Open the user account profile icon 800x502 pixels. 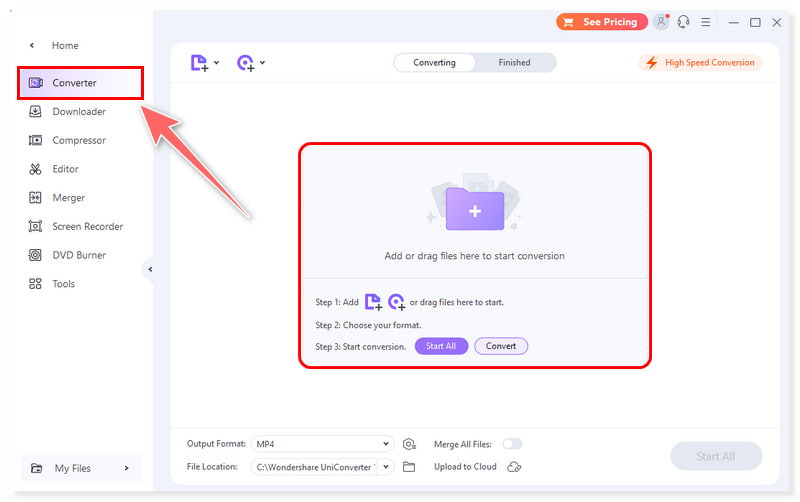pos(661,22)
